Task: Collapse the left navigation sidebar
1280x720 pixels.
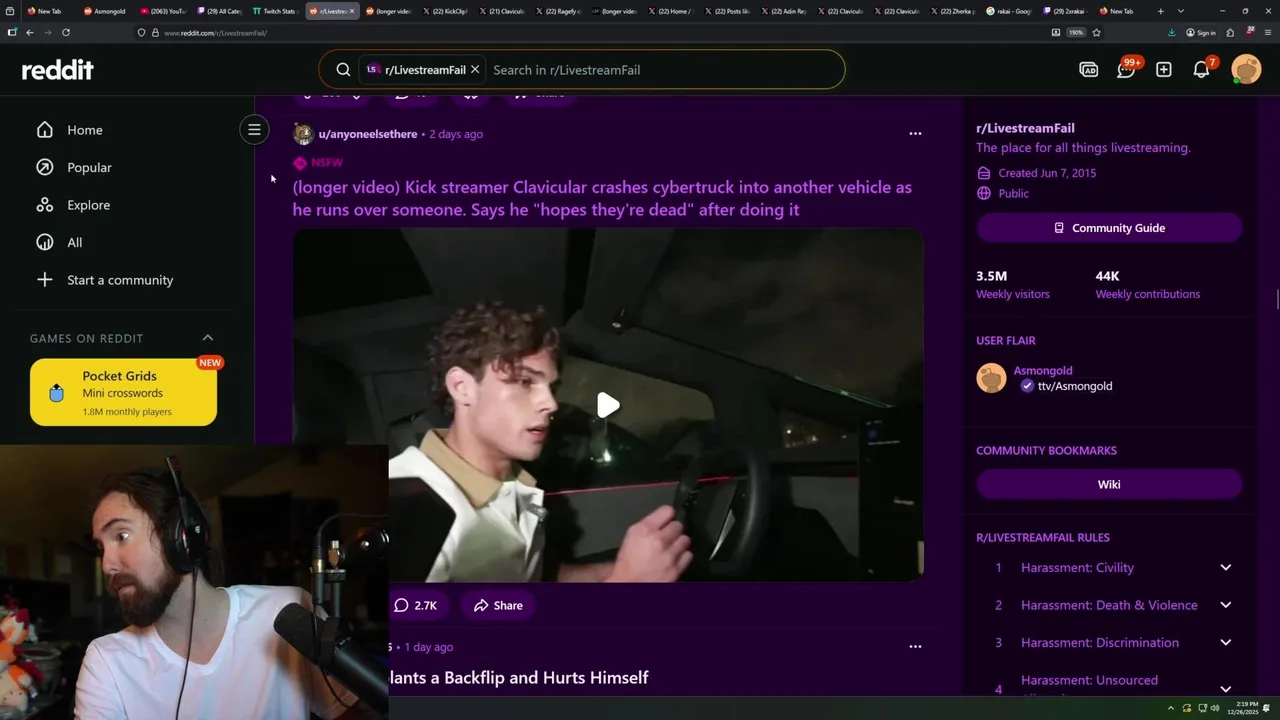Action: click(x=254, y=129)
